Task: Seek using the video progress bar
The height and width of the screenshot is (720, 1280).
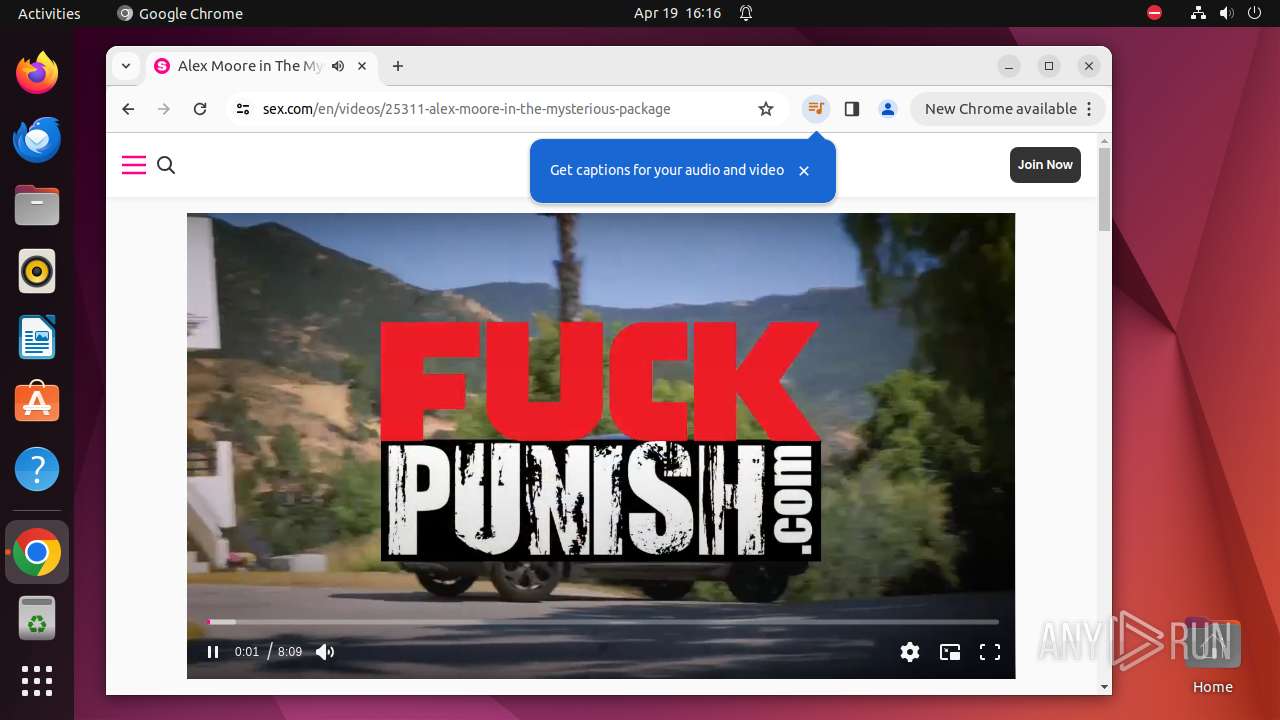Action: (x=602, y=622)
